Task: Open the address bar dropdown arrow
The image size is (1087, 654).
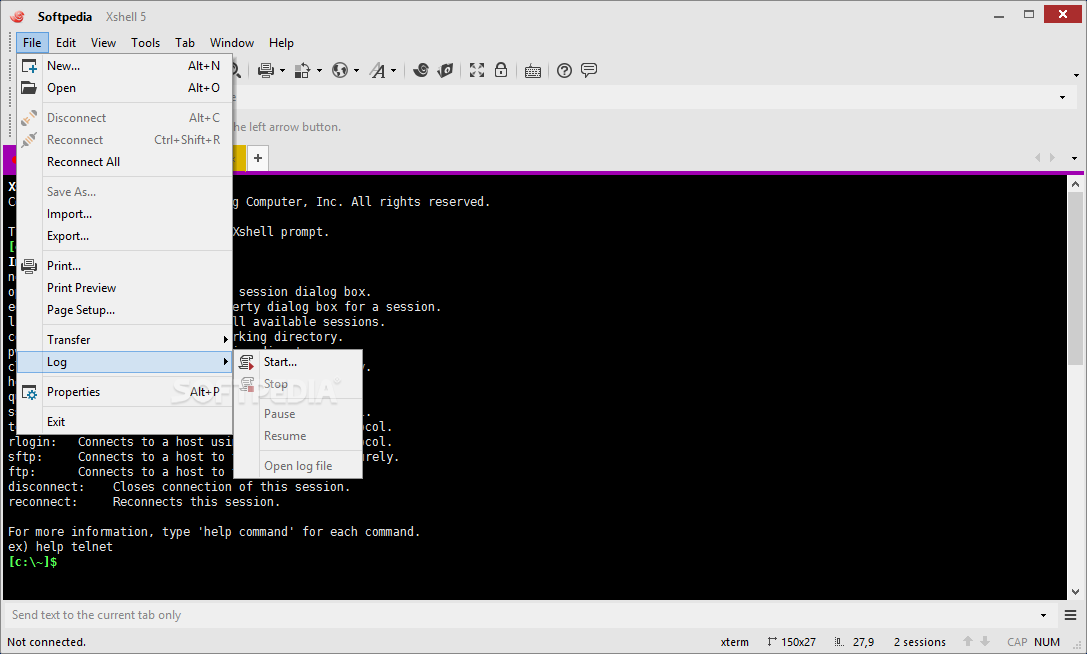Action: click(x=1062, y=98)
